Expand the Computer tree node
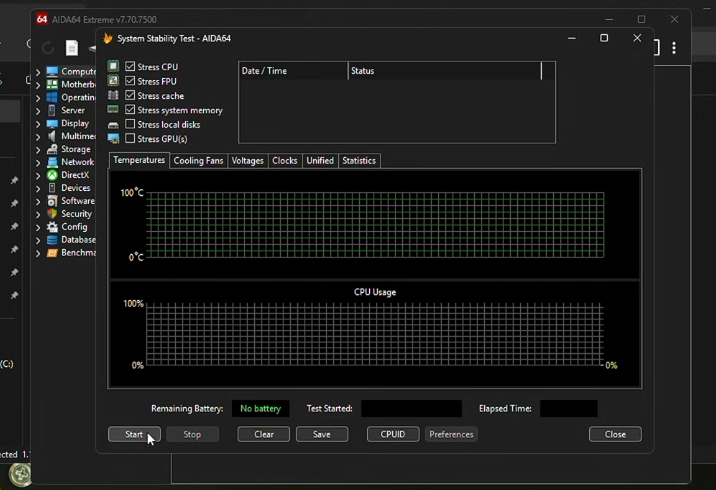The image size is (716, 490). [x=38, y=72]
